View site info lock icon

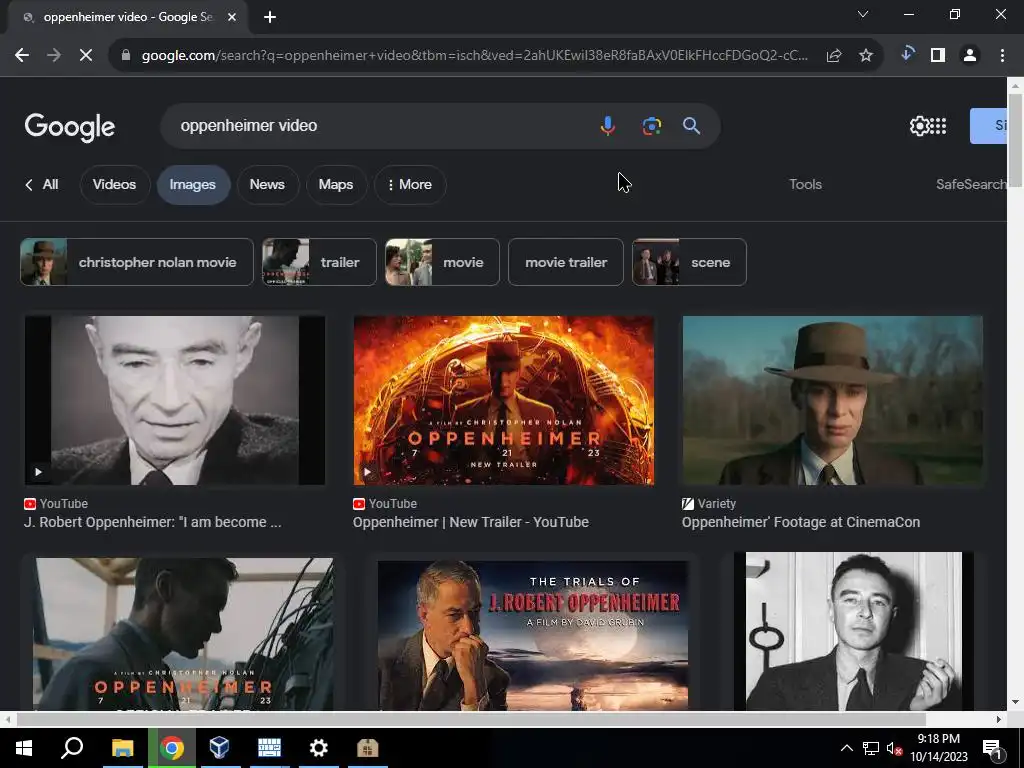[126, 56]
